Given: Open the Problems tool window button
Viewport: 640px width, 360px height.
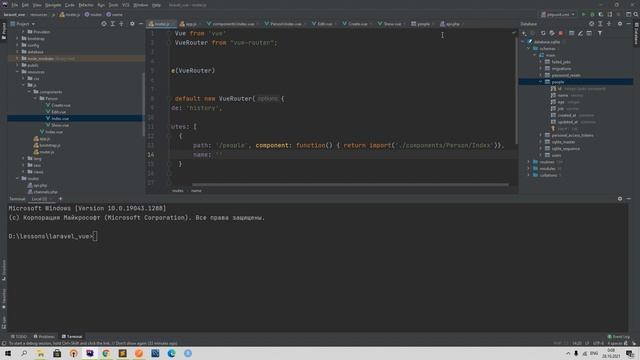Looking at the screenshot, I should click(x=44, y=337).
